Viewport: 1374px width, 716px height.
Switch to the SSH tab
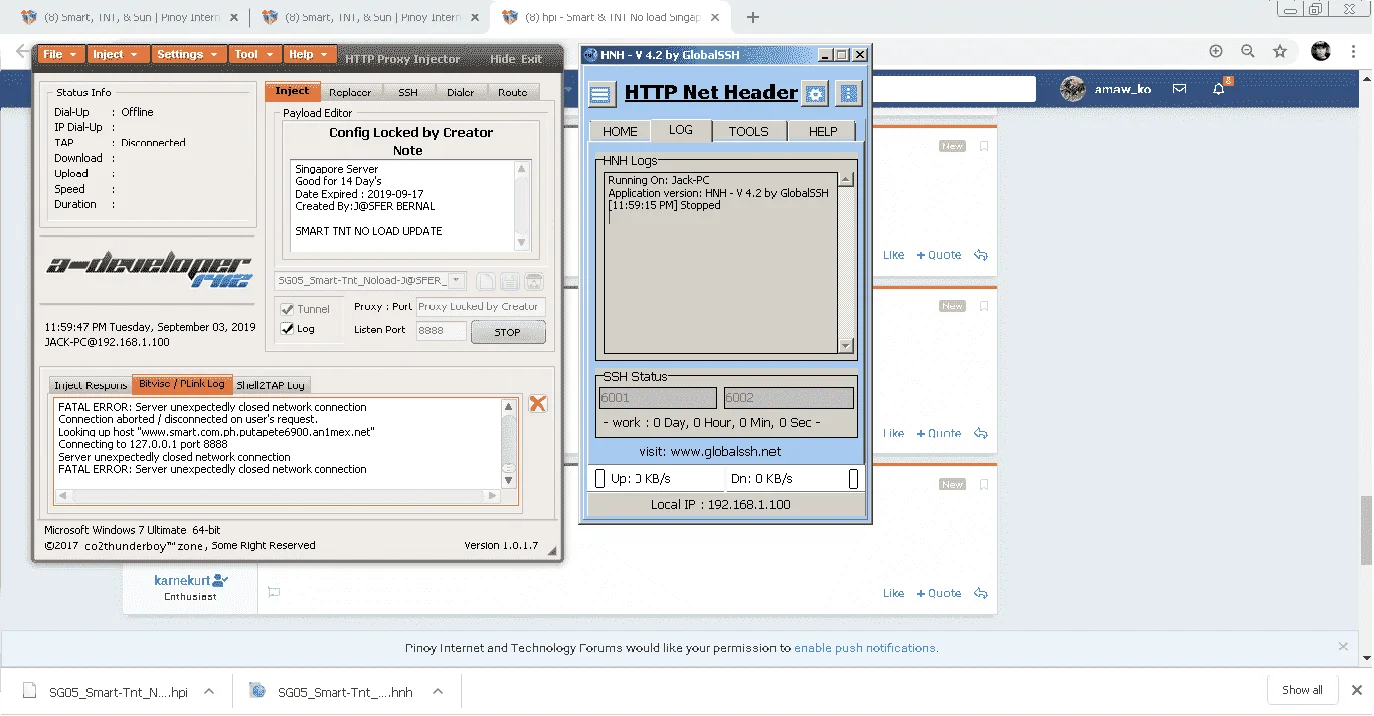408,92
